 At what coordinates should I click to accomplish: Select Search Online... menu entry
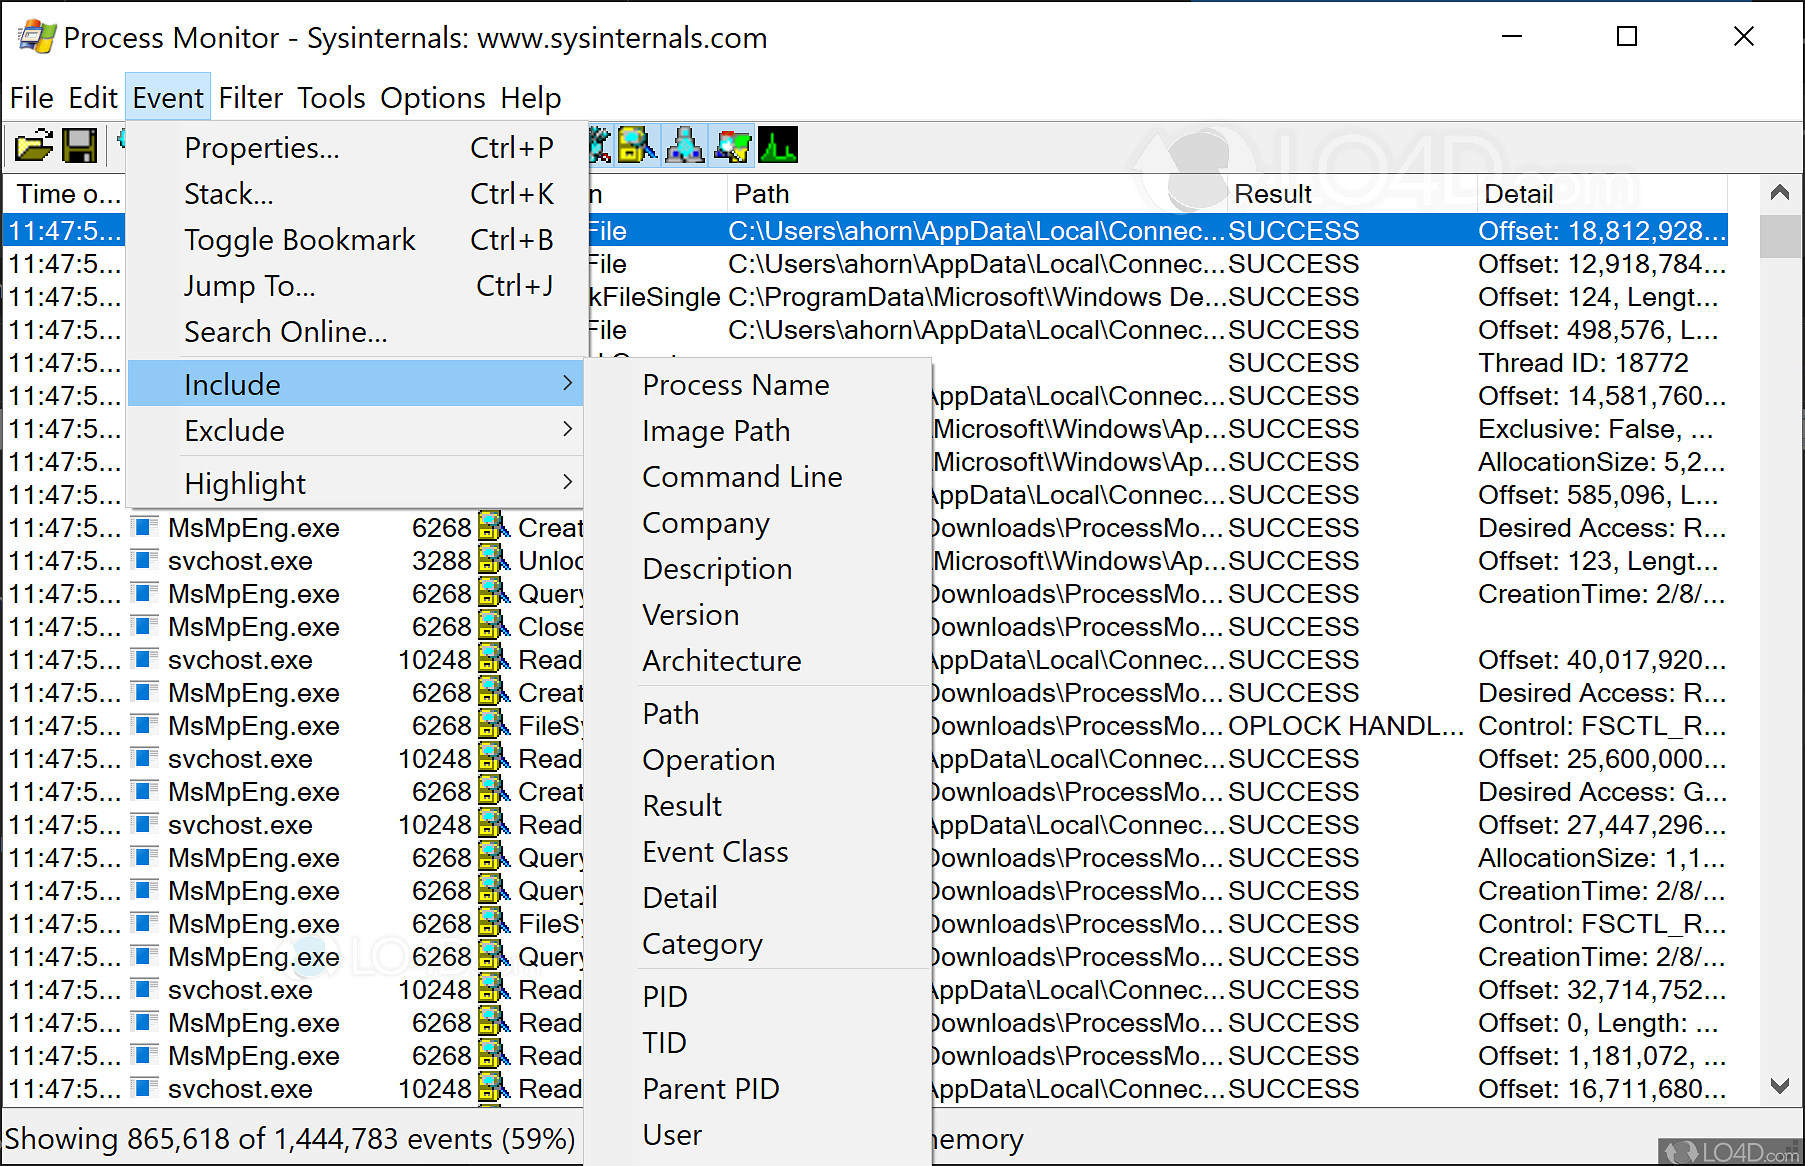coord(357,332)
